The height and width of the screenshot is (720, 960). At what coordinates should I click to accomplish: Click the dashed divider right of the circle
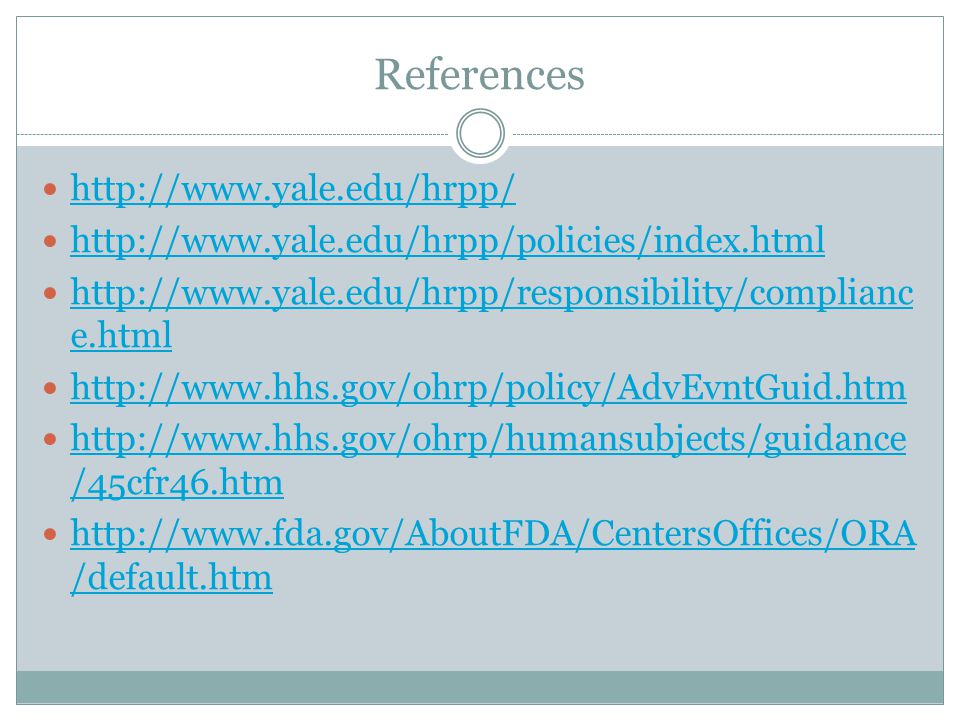coord(728,134)
